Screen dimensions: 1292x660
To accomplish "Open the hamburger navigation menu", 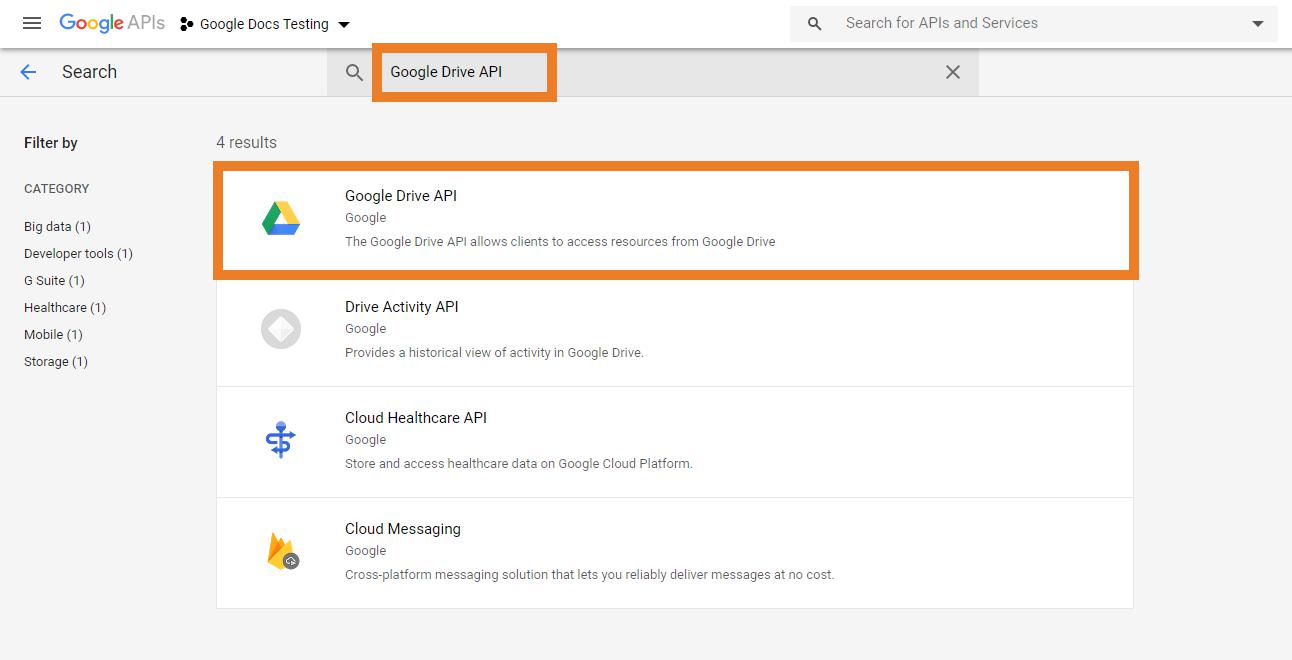I will [32, 23].
